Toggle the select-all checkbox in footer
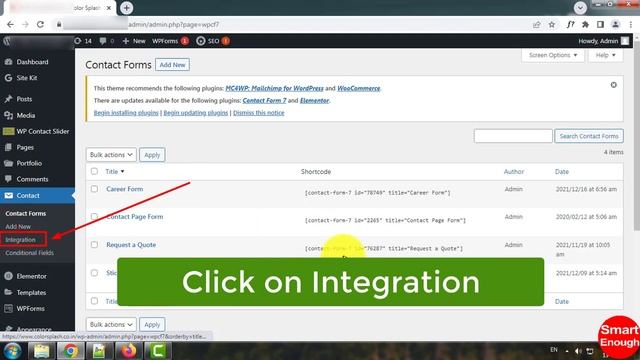Screen dimensions: 640x360 click(94, 301)
